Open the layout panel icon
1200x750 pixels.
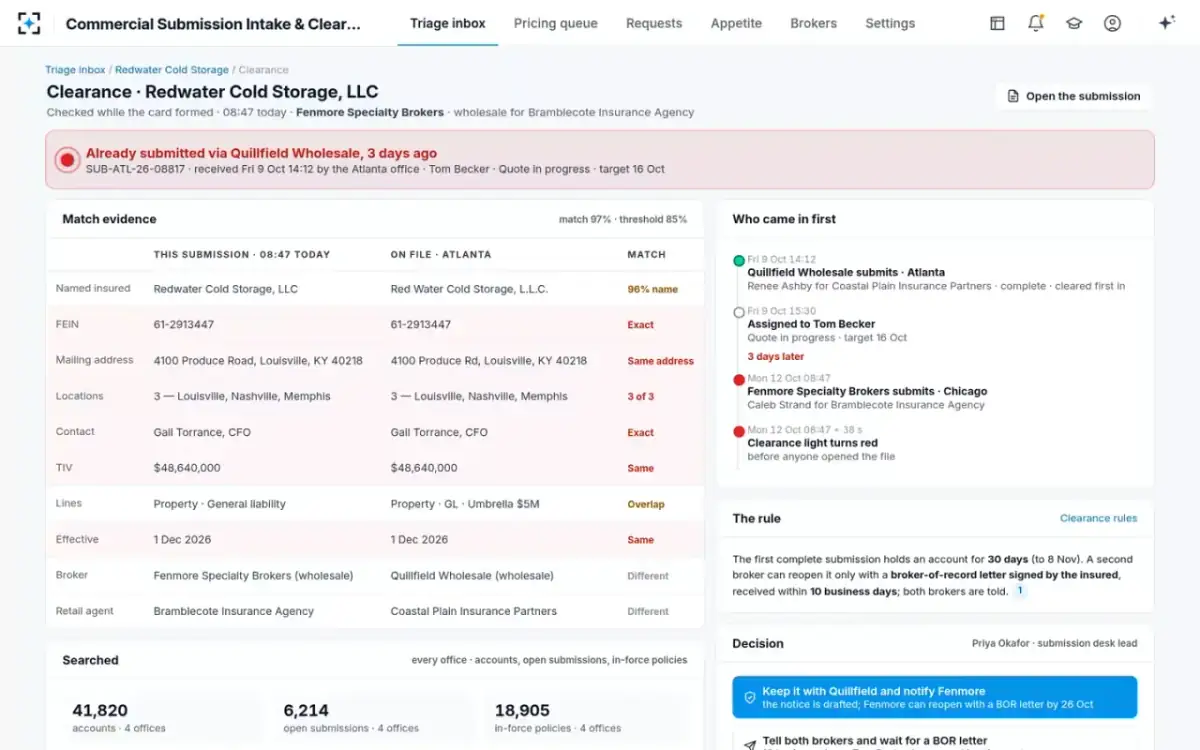tap(997, 23)
